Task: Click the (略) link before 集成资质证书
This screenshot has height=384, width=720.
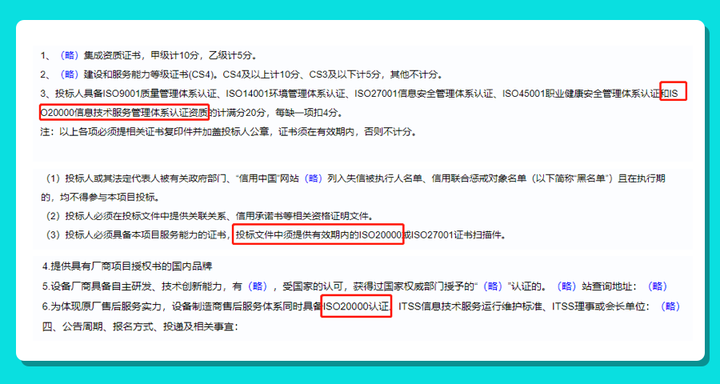Action: point(70,56)
